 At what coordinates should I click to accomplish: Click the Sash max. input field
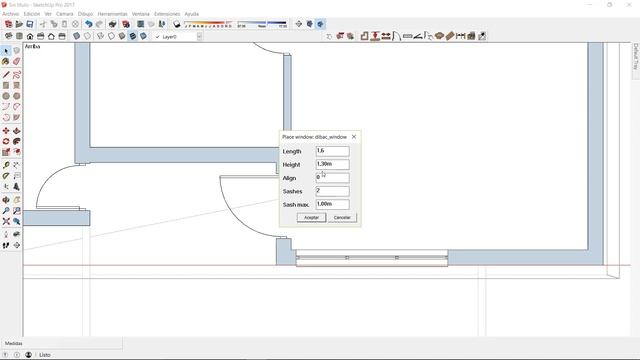coord(332,204)
